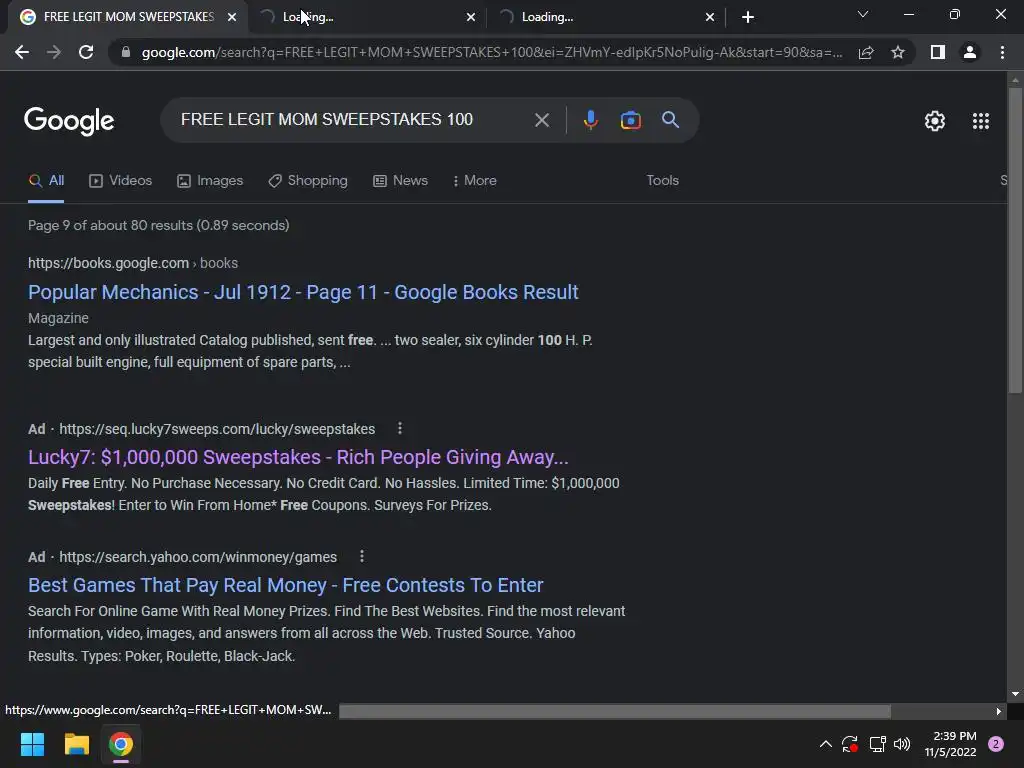Switch to Images results

point(210,180)
